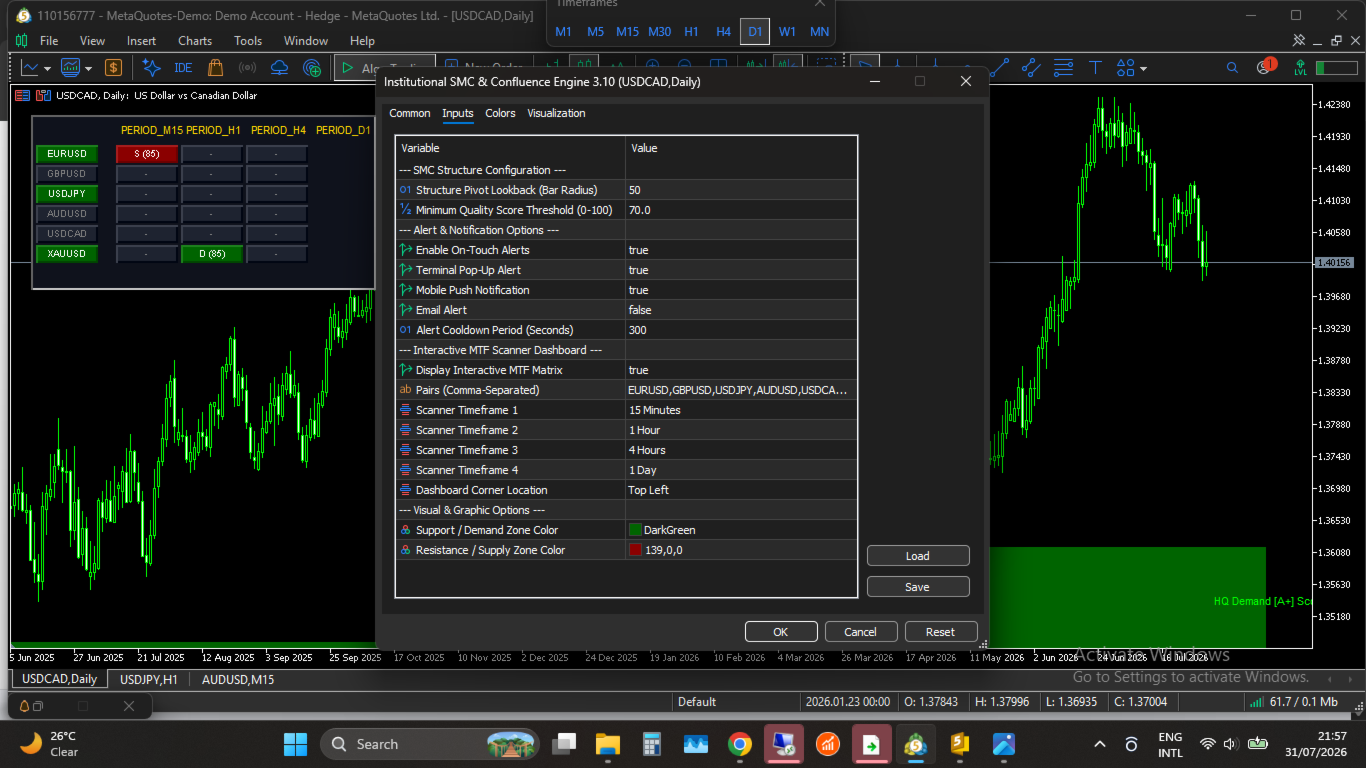
Task: Open the VPS cloud hosting icon
Action: tap(280, 68)
